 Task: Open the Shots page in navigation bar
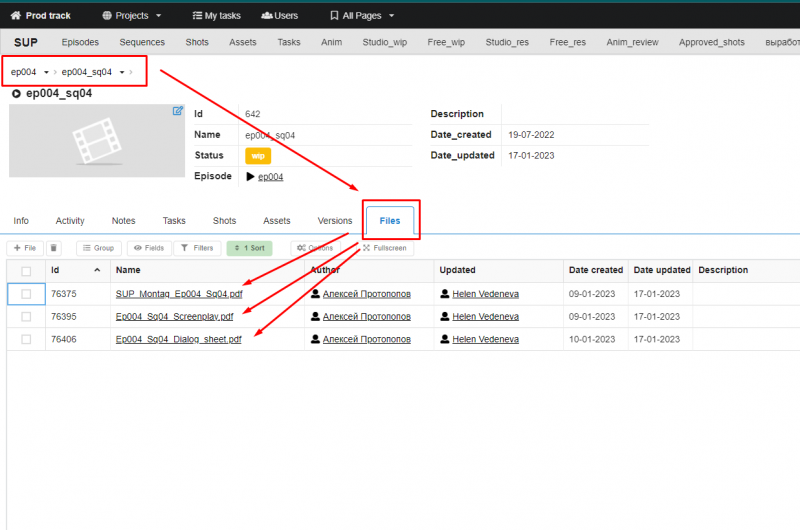197,43
